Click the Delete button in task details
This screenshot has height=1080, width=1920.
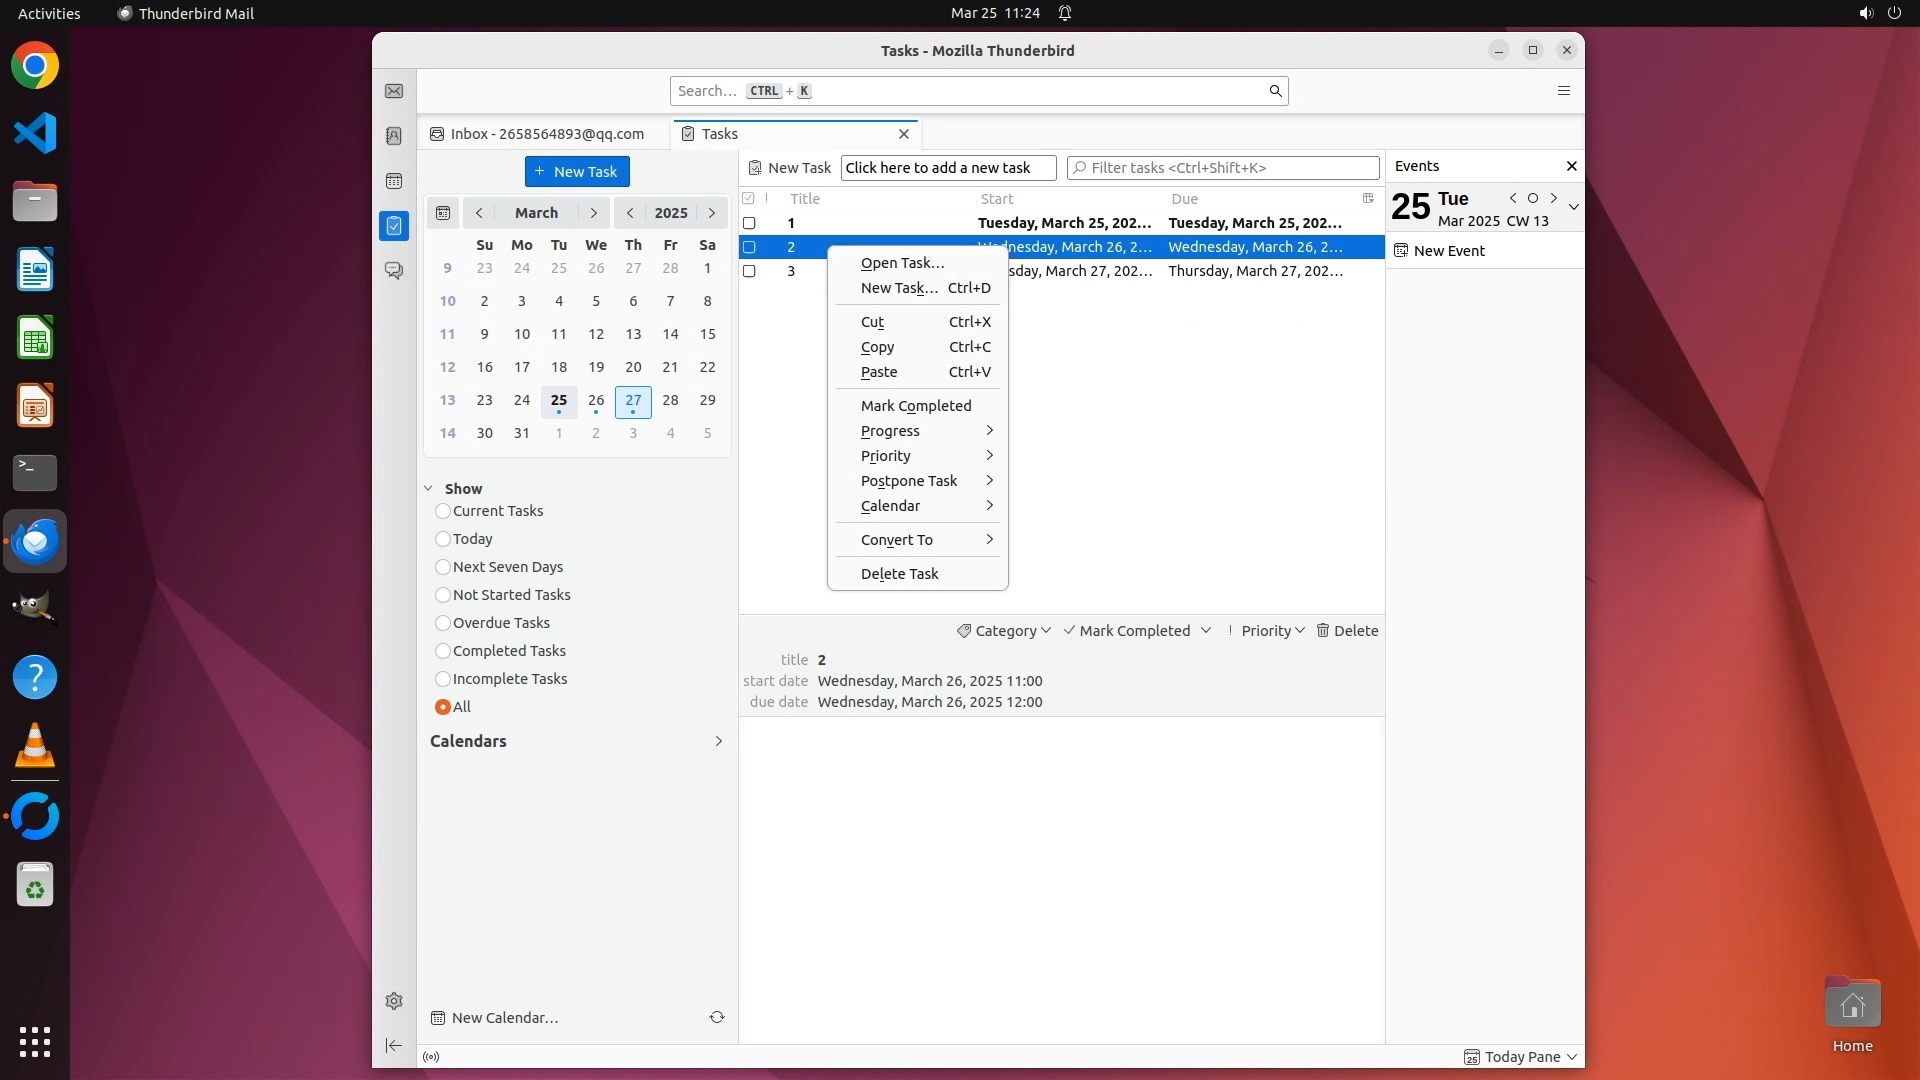pyautogui.click(x=1347, y=631)
